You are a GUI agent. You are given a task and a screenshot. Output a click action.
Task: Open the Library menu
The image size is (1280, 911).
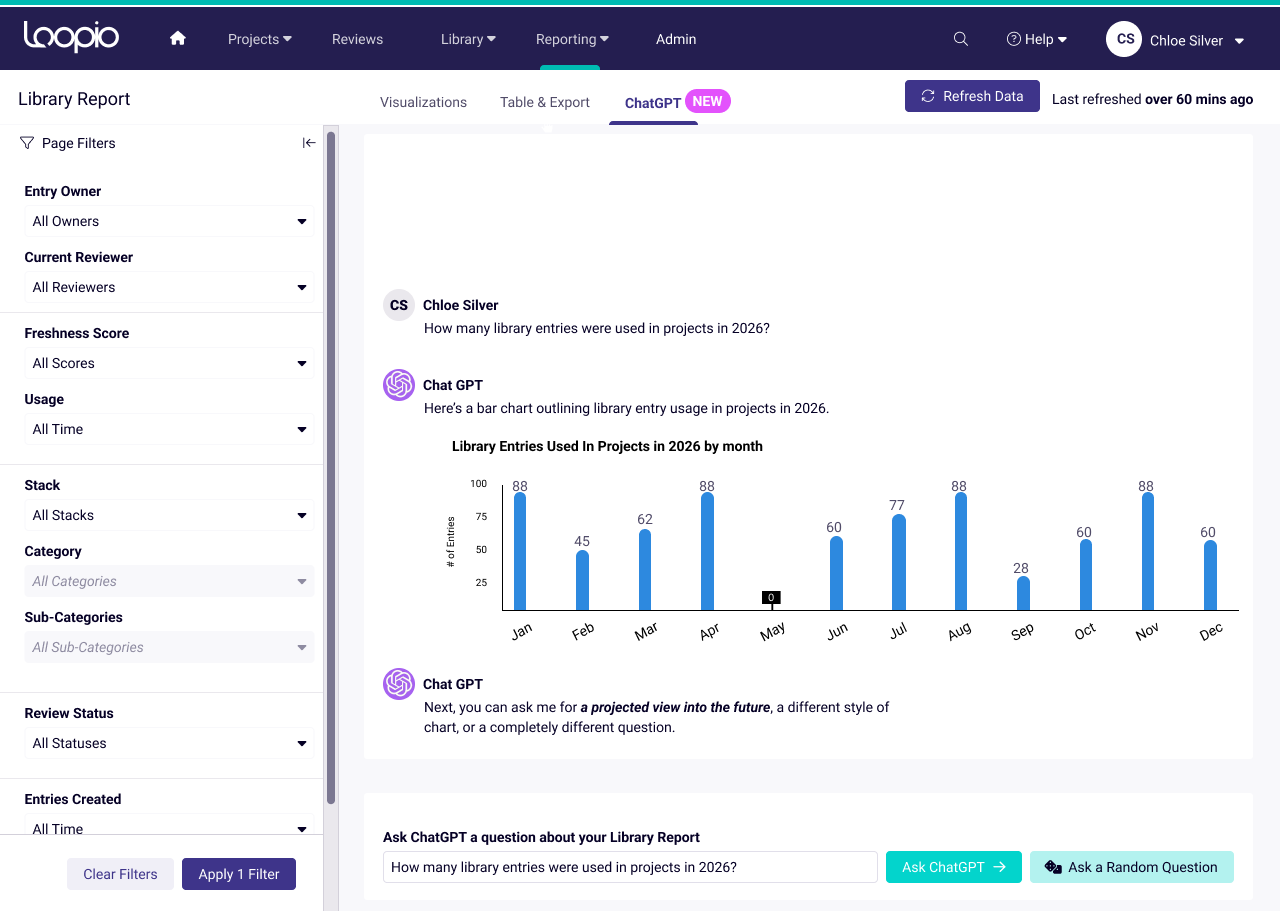(x=468, y=39)
